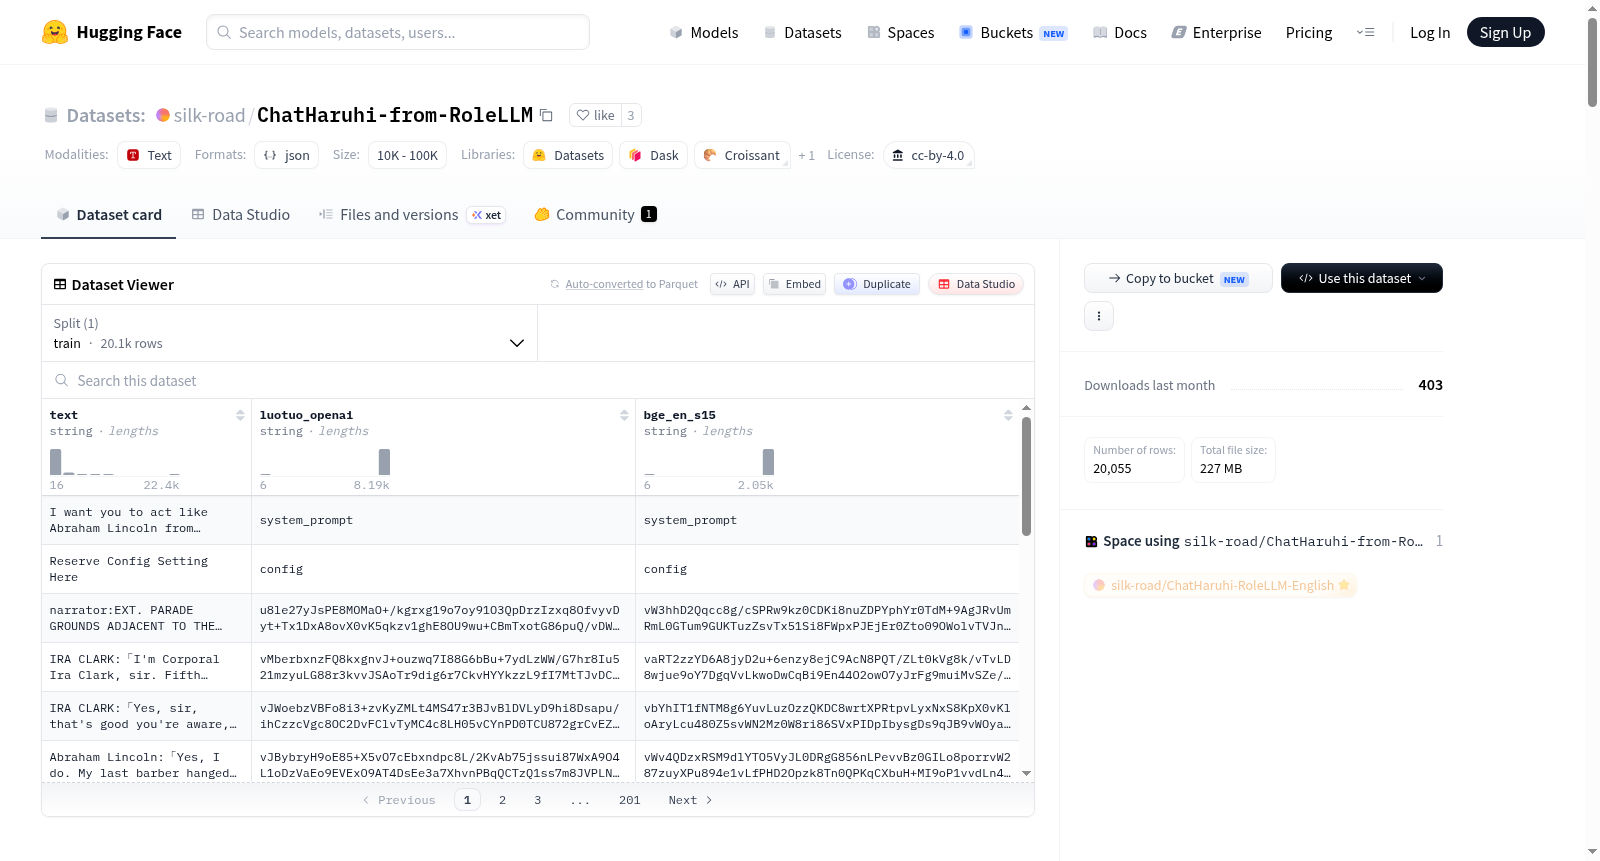Open Data Studio from the viewer toolbar
Image resolution: width=1600 pixels, height=861 pixels.
click(x=976, y=284)
